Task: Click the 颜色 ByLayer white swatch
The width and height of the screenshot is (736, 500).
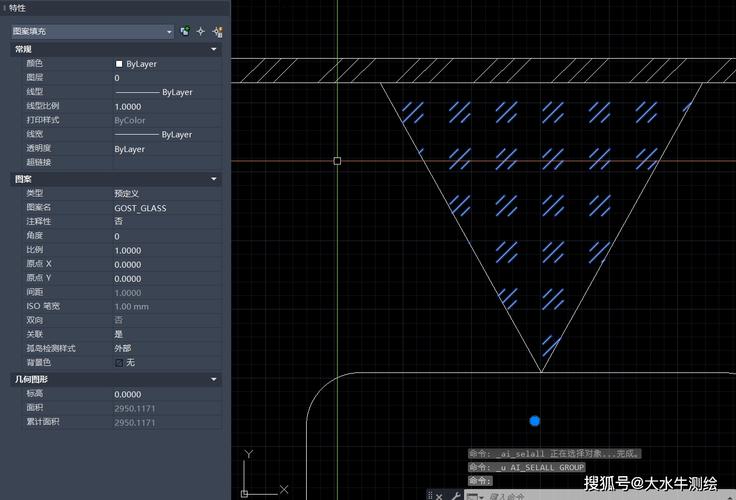Action: click(x=120, y=64)
